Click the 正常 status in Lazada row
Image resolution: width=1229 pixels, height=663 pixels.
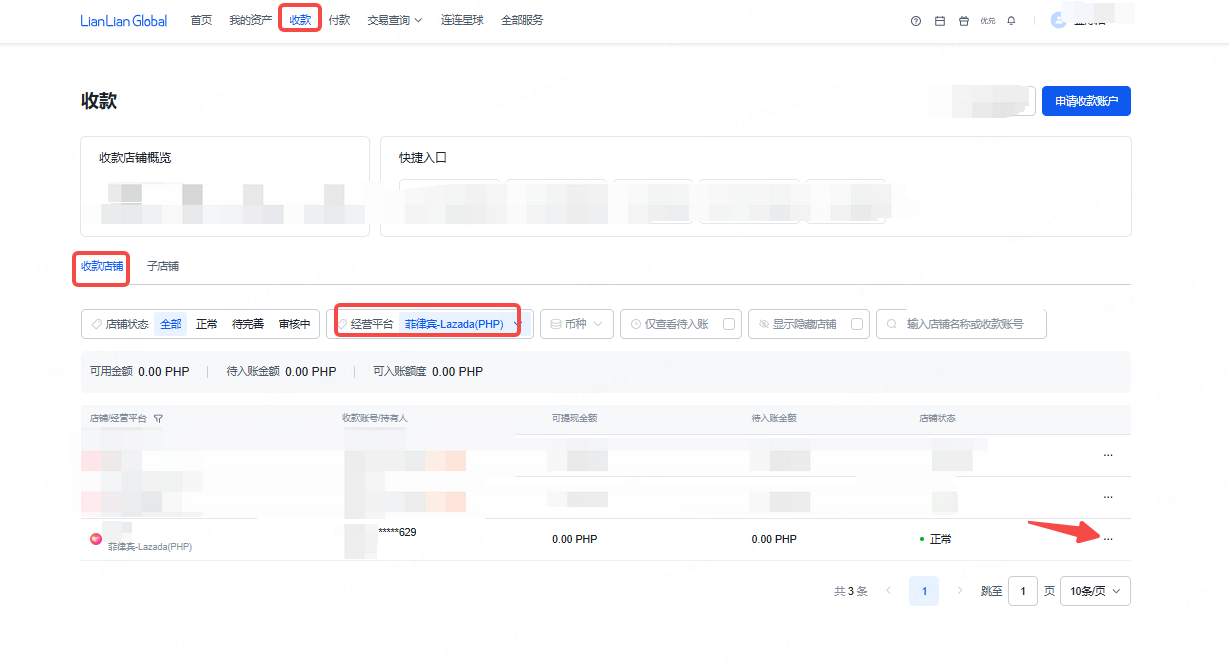[x=935, y=539]
